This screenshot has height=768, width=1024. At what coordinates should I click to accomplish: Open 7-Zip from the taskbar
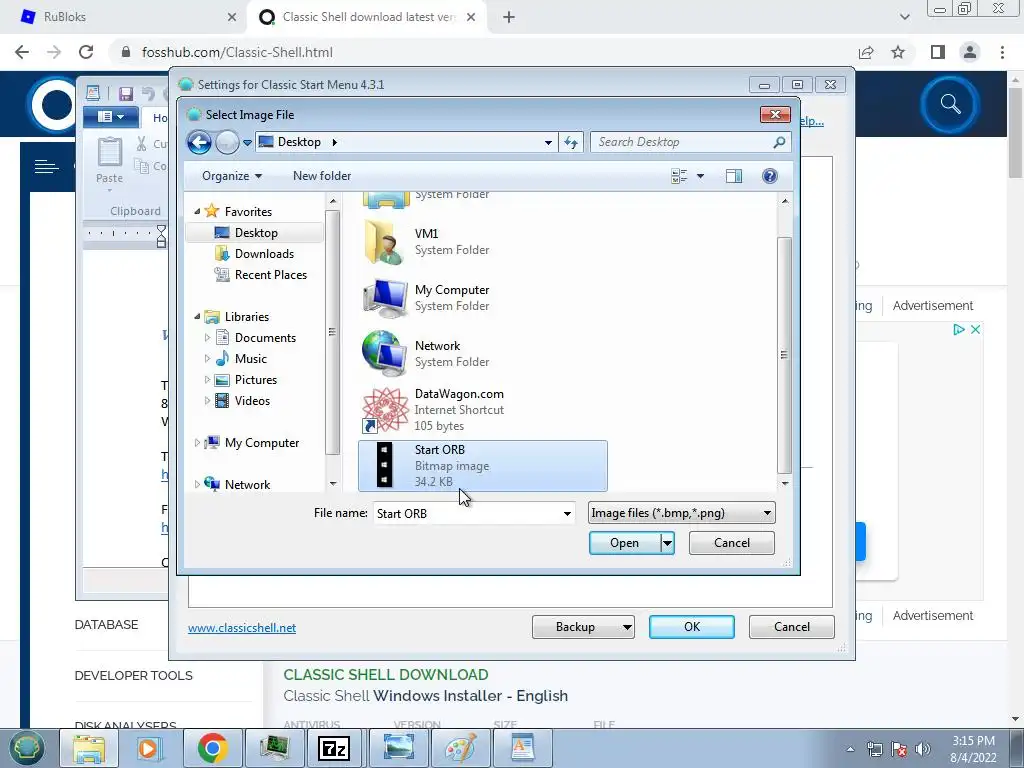tap(335, 748)
